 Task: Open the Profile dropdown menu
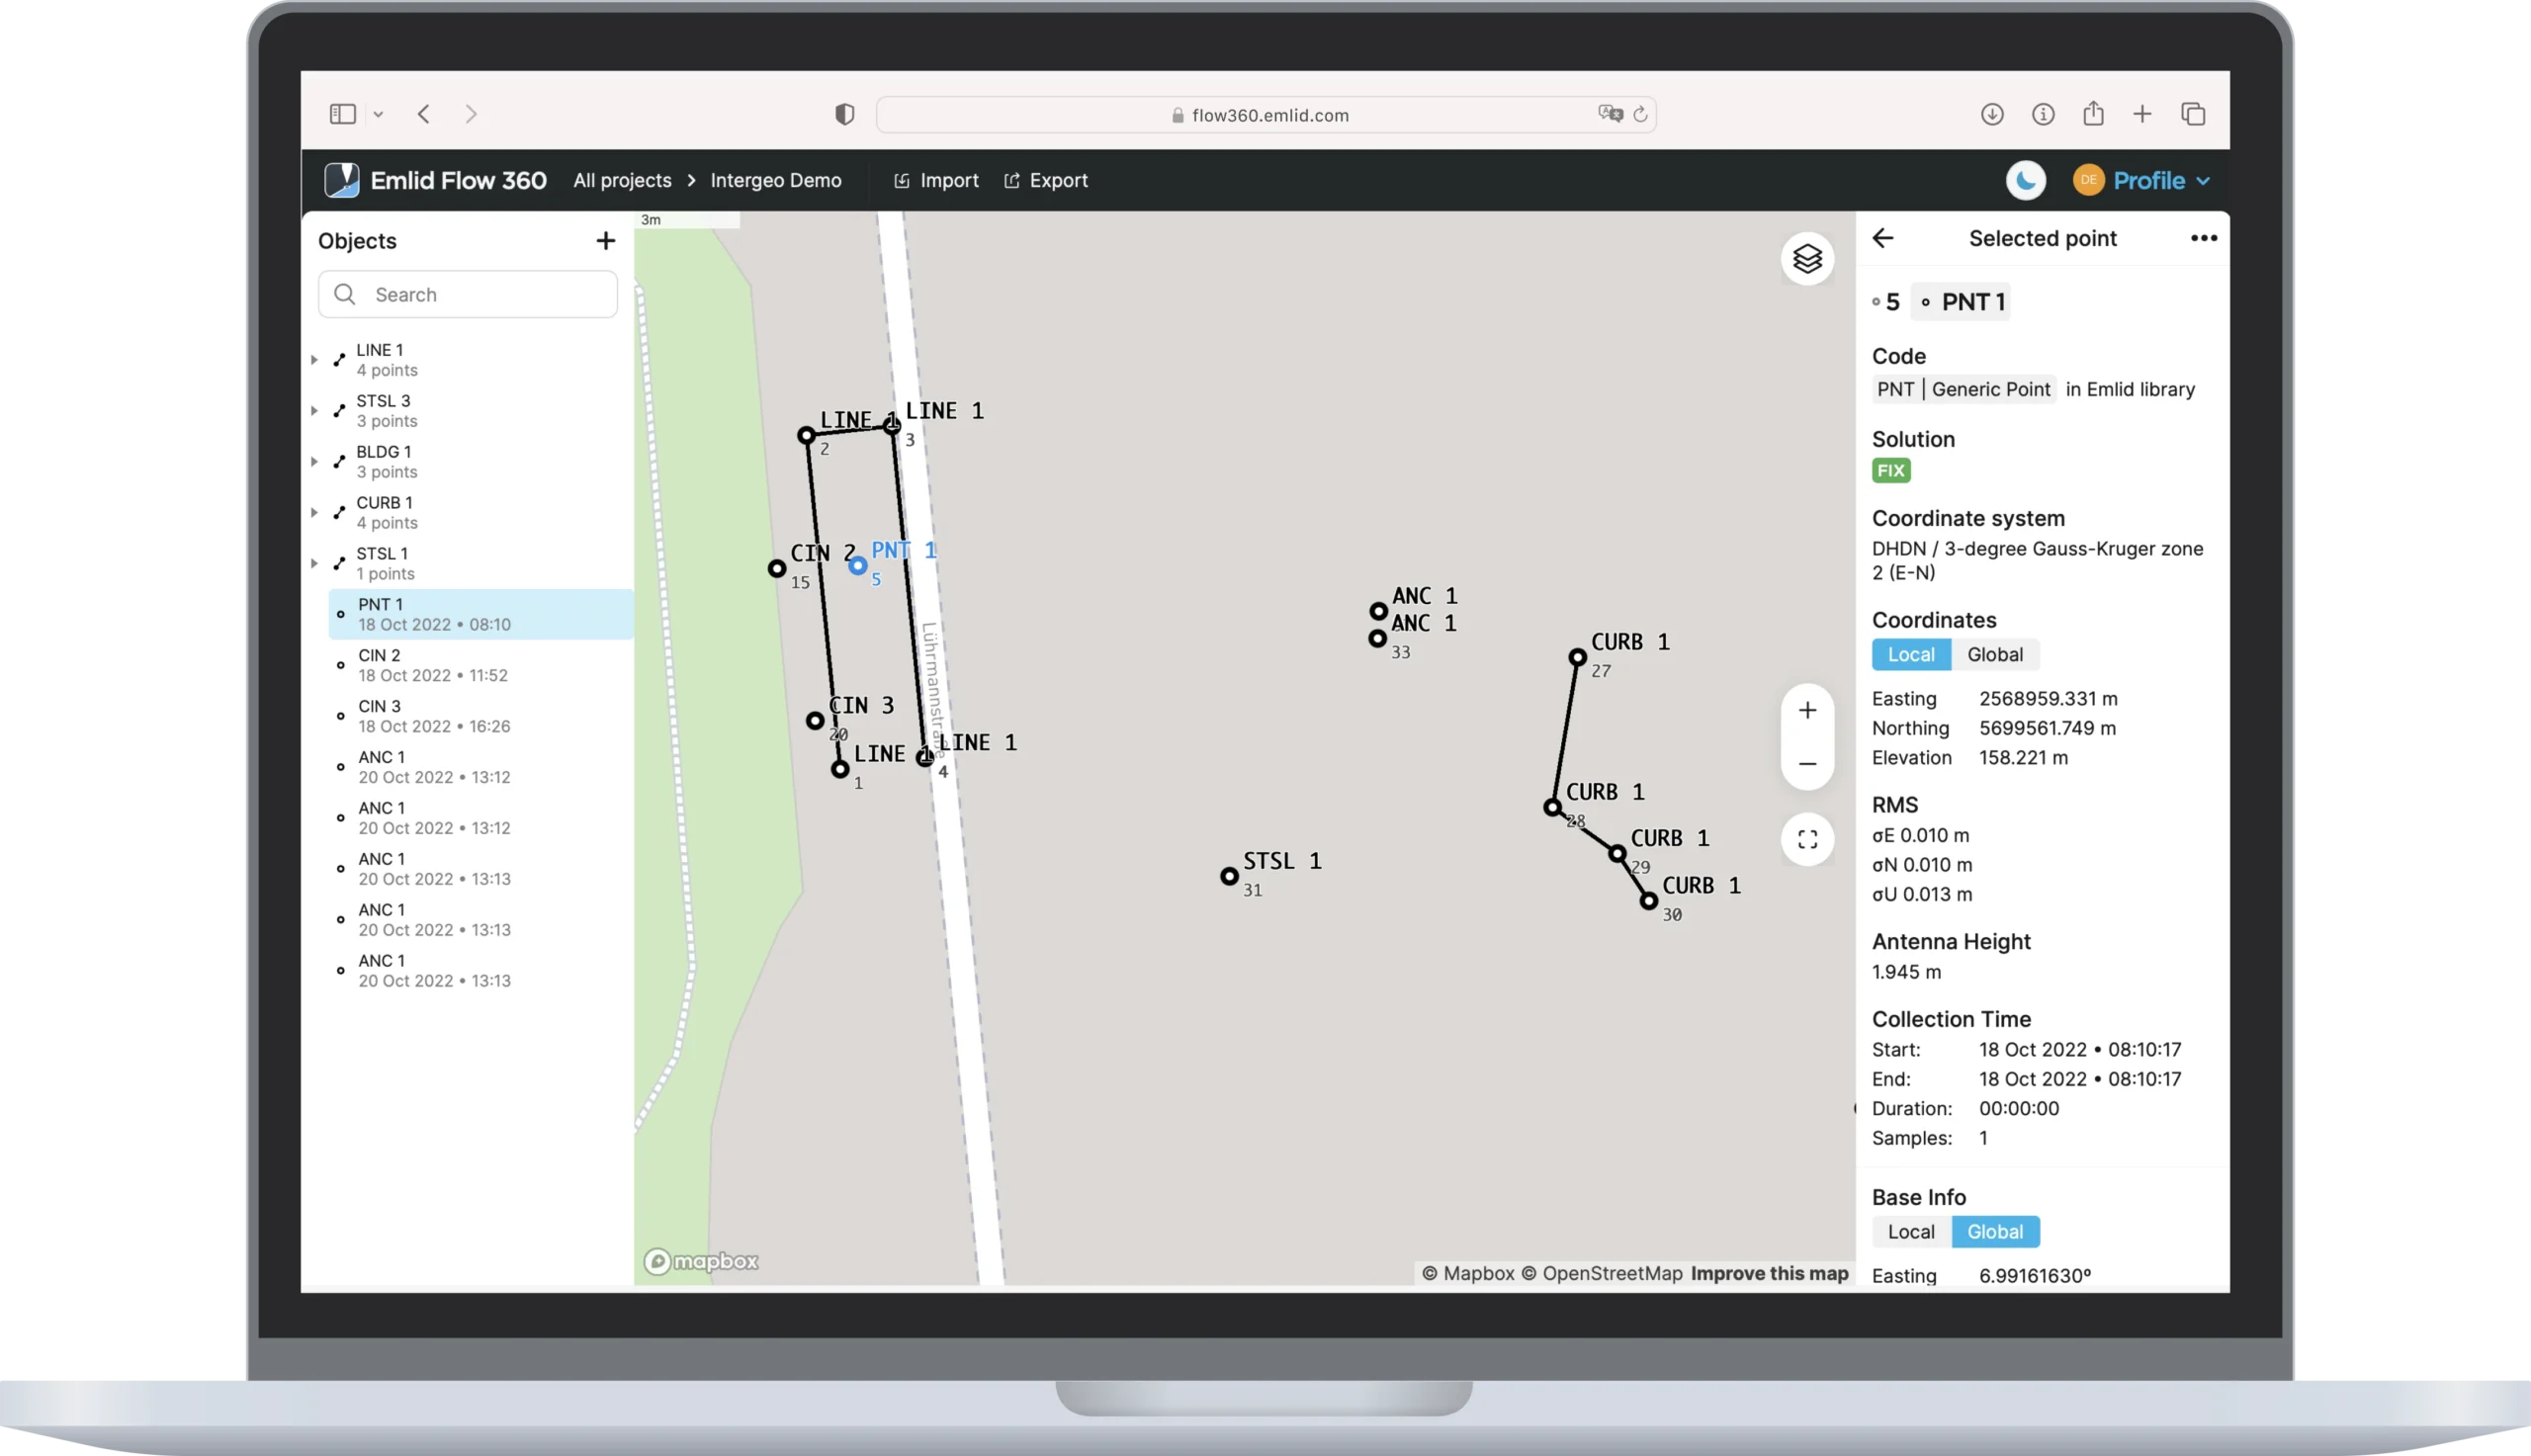point(2155,180)
